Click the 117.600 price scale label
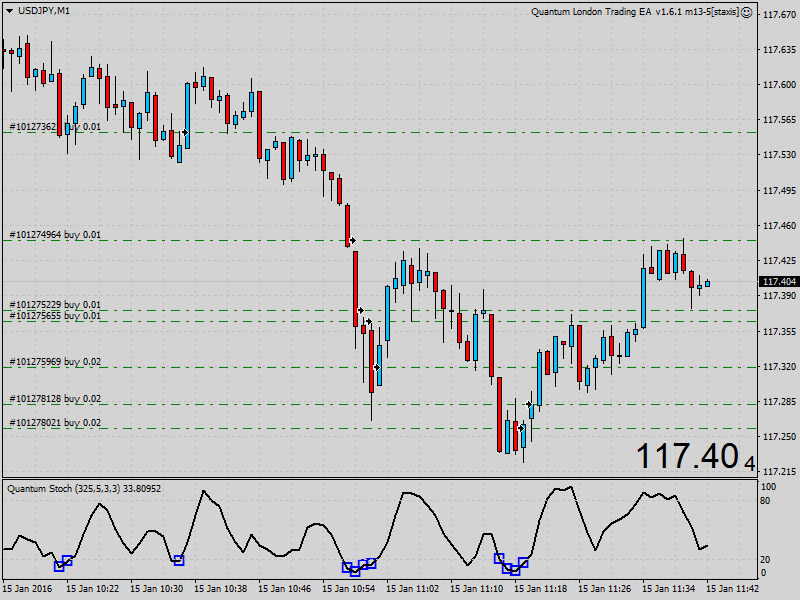Viewport: 800px width, 600px height. tap(779, 85)
